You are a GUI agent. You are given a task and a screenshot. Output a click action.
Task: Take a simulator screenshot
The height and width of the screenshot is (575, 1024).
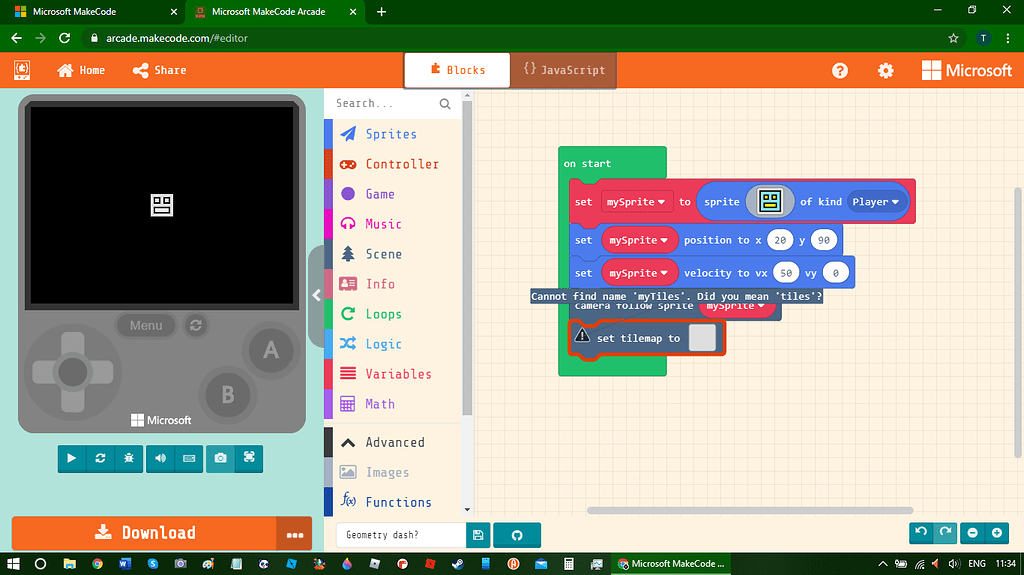[220, 458]
